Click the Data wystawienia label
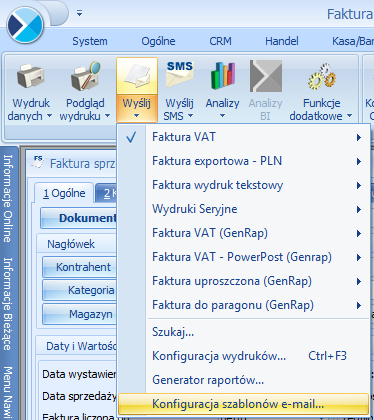 [x=79, y=374]
